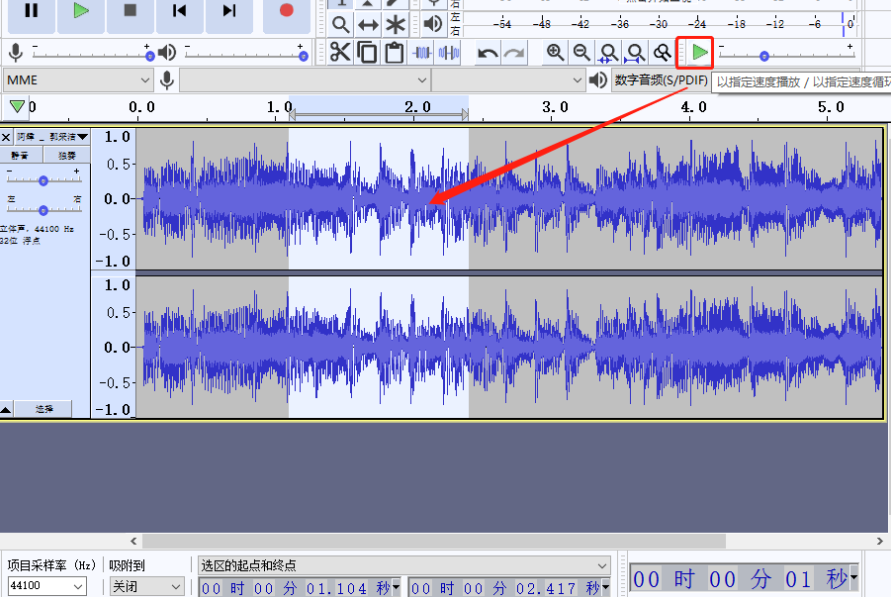Fit selection to window width

608,52
